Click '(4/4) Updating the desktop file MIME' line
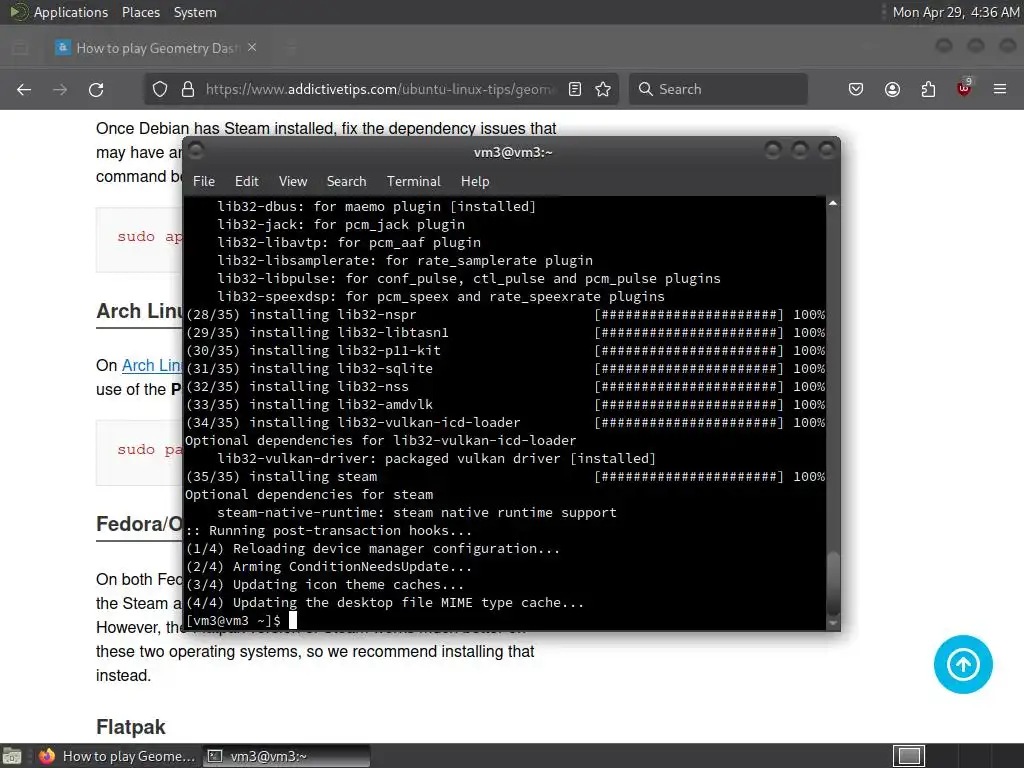This screenshot has width=1024, height=768. pos(385,603)
